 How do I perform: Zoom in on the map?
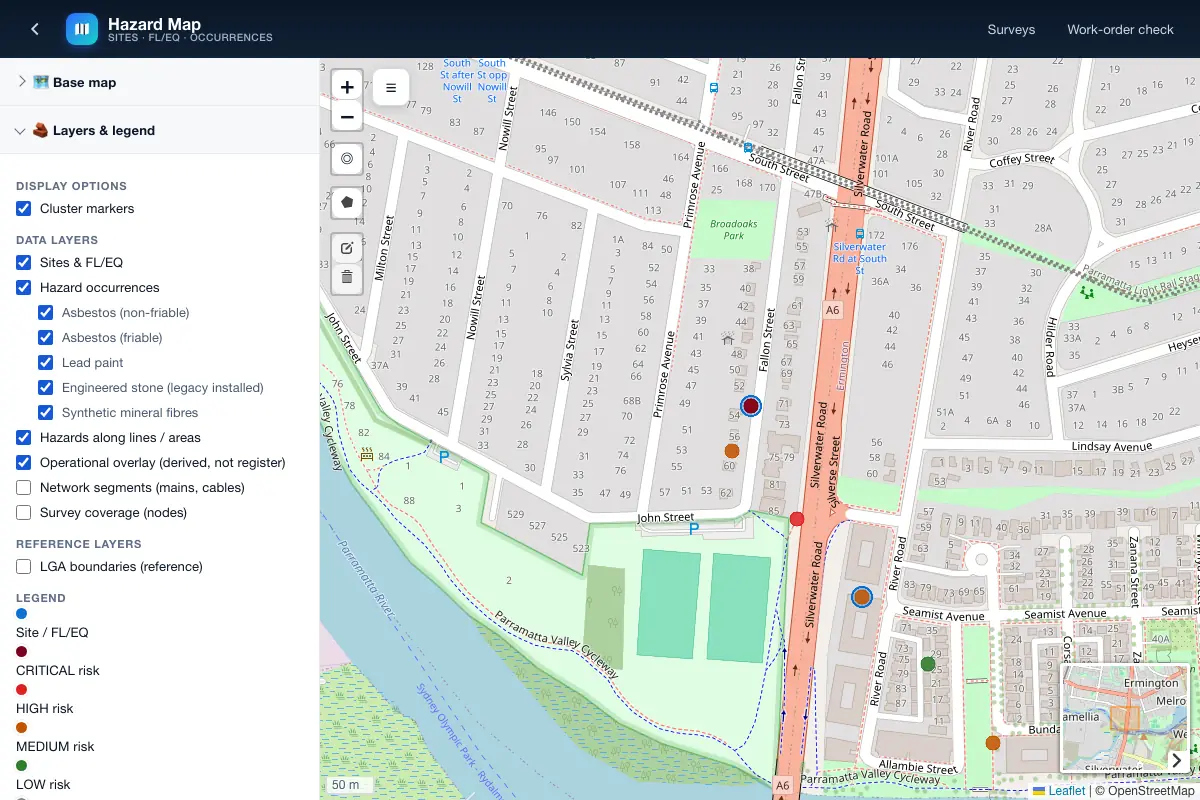click(347, 87)
